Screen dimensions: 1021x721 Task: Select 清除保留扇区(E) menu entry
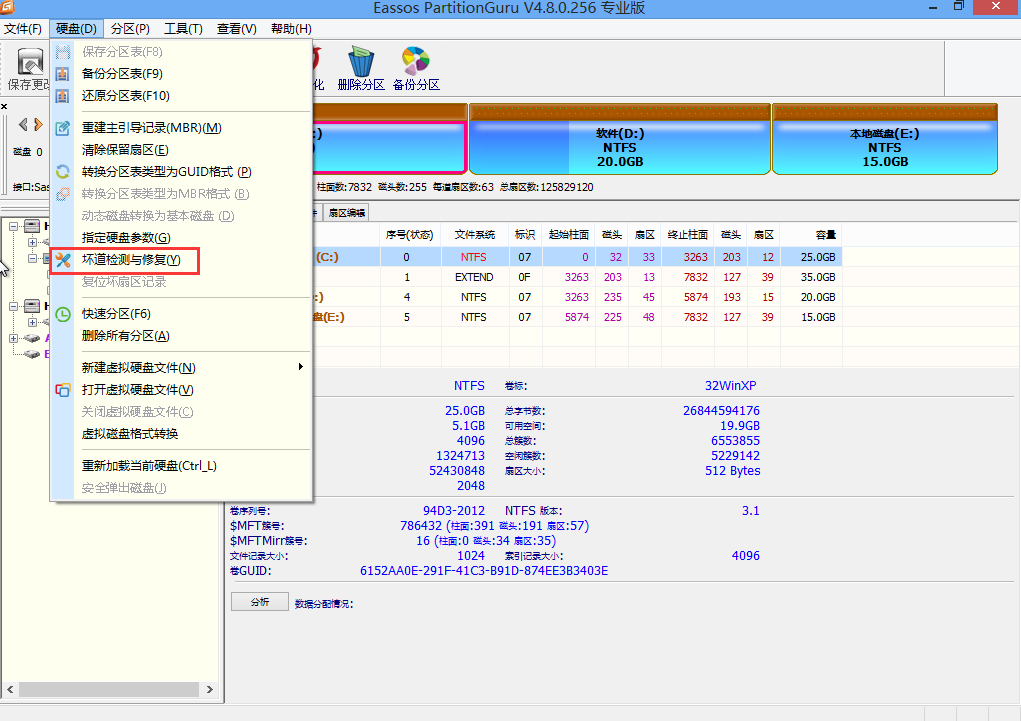click(182, 150)
